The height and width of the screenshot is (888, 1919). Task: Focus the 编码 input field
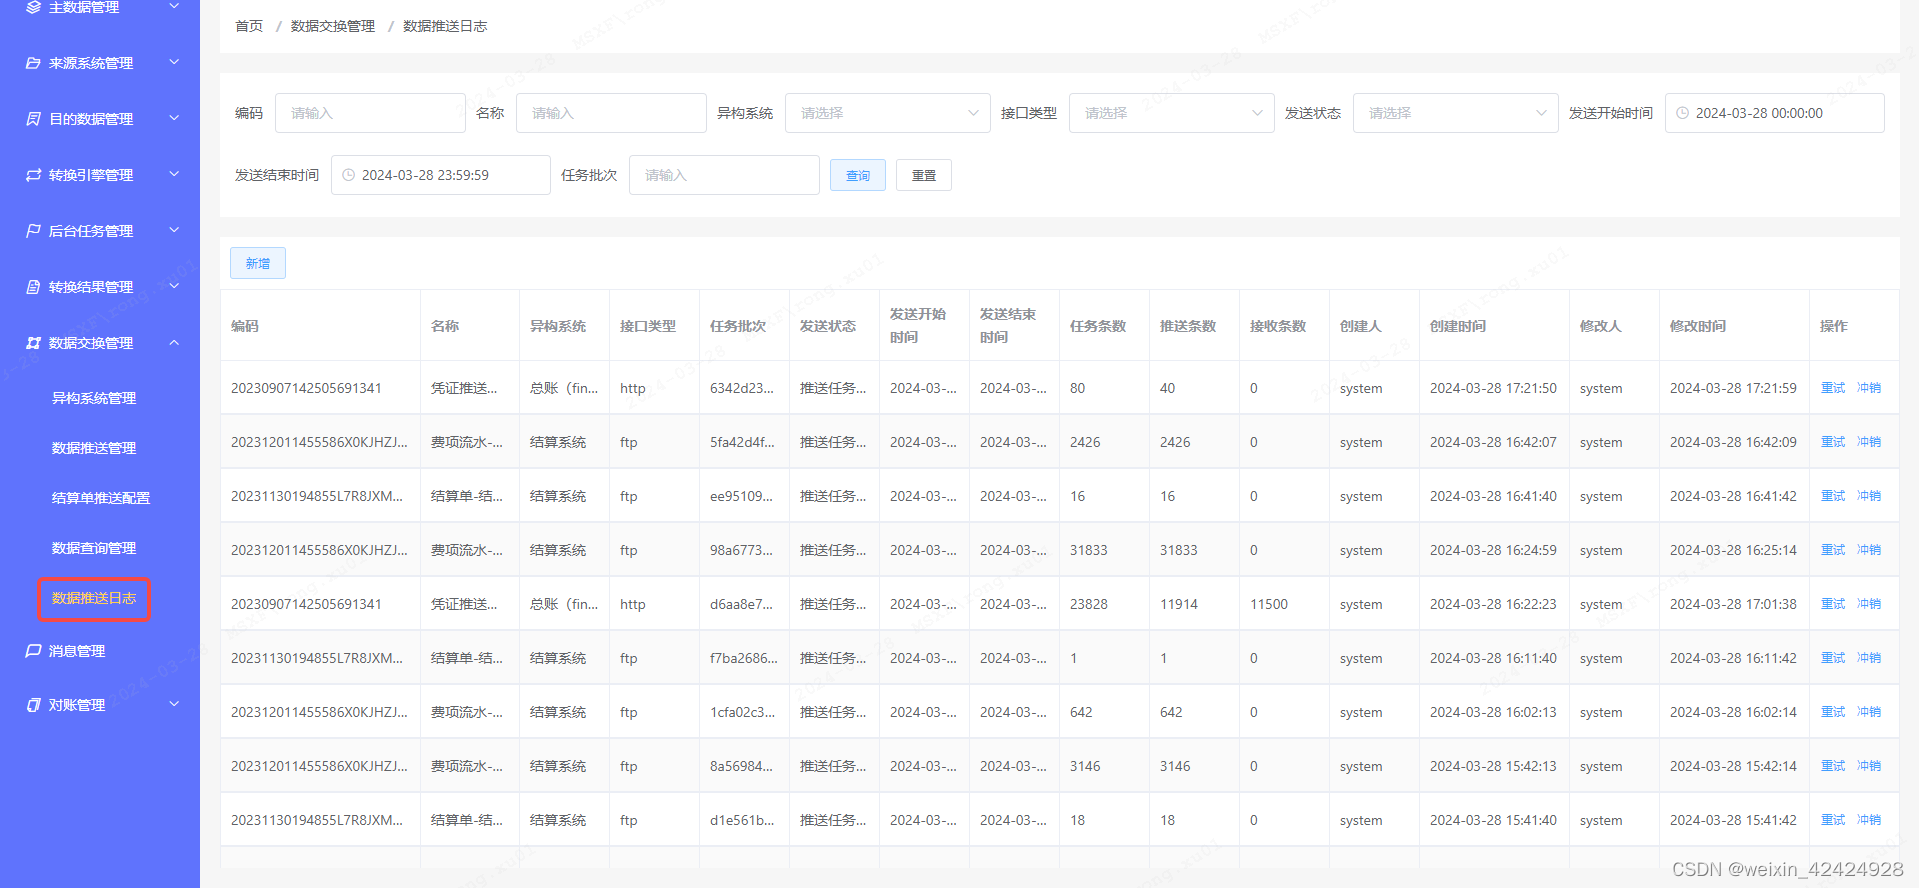coord(370,113)
